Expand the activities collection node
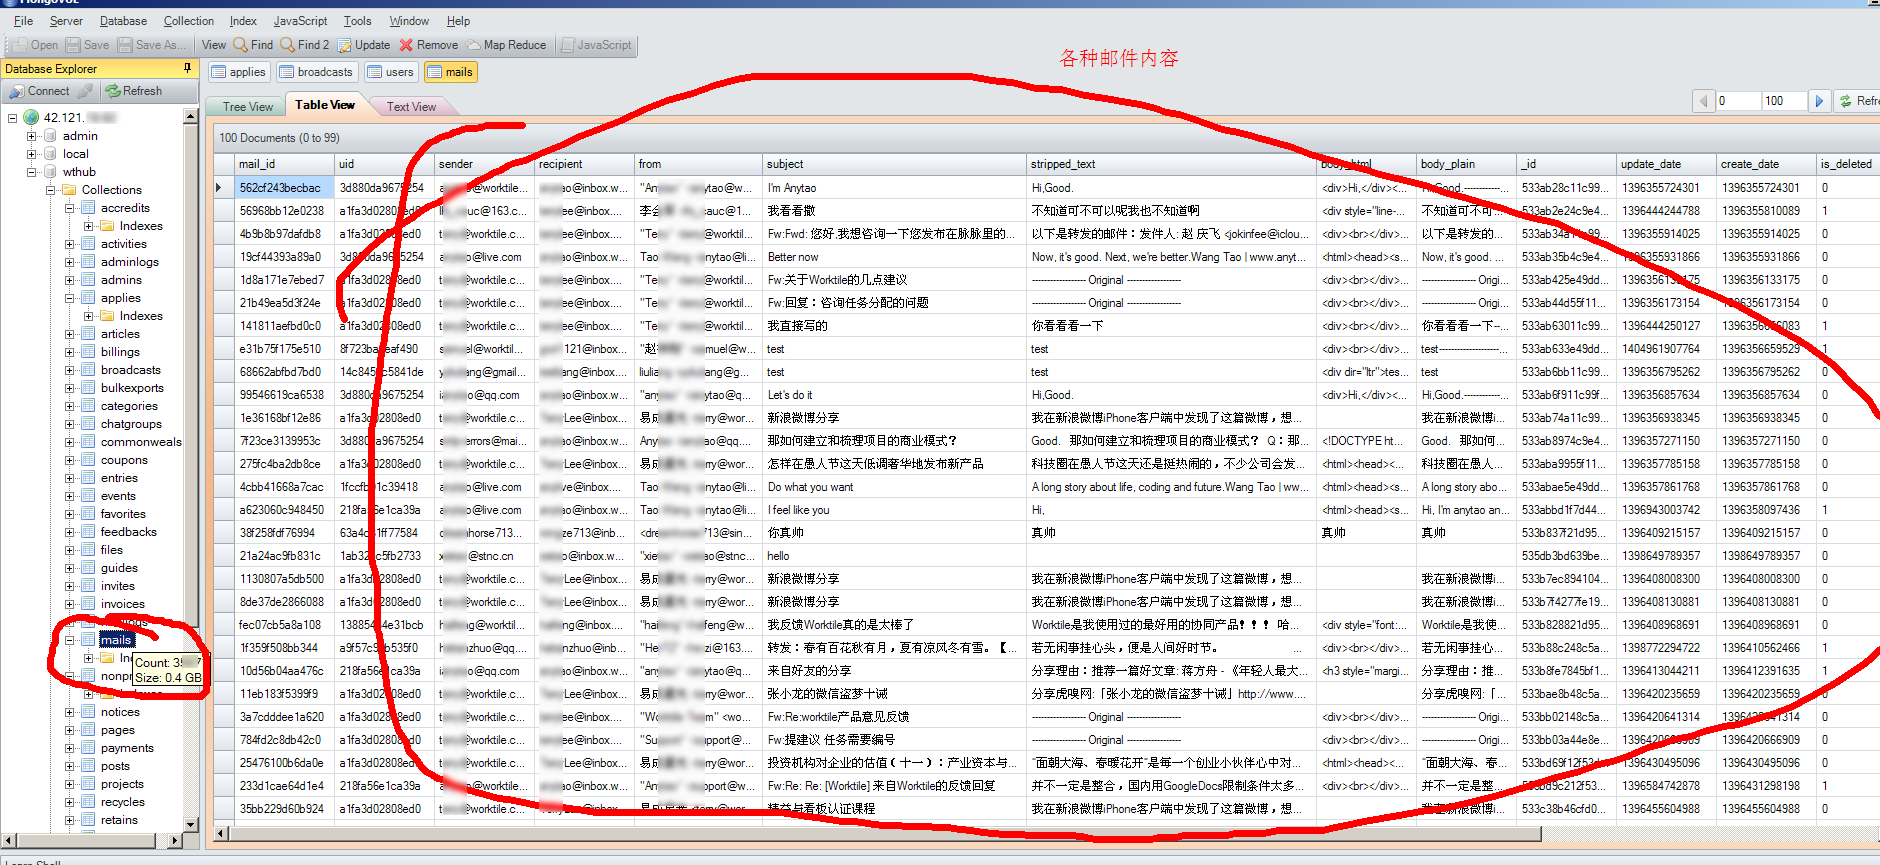The width and height of the screenshot is (1880, 865). (x=70, y=244)
